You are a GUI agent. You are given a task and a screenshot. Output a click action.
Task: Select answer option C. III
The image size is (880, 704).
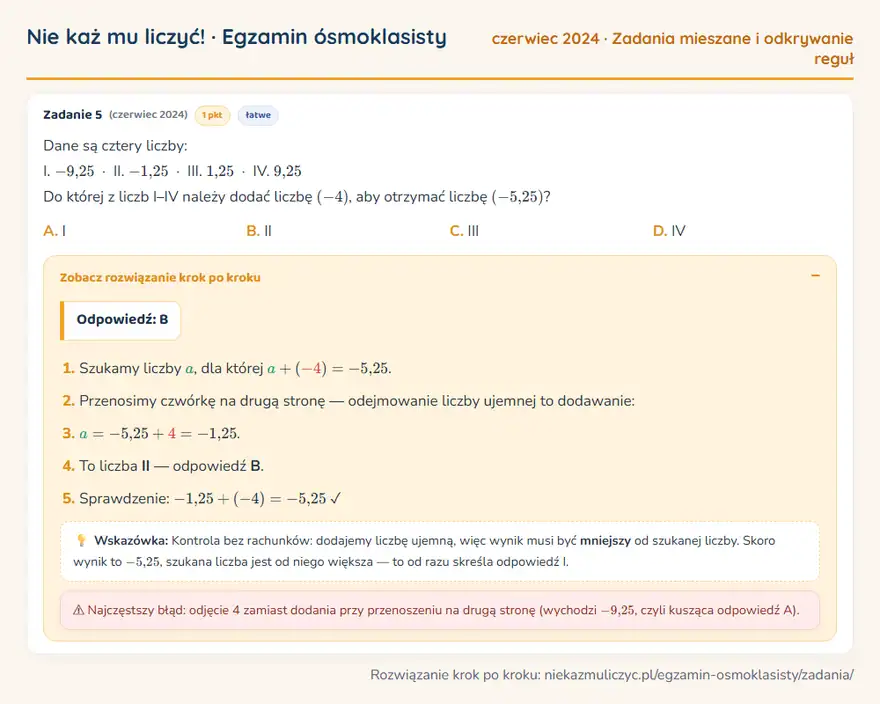pyautogui.click(x=464, y=231)
